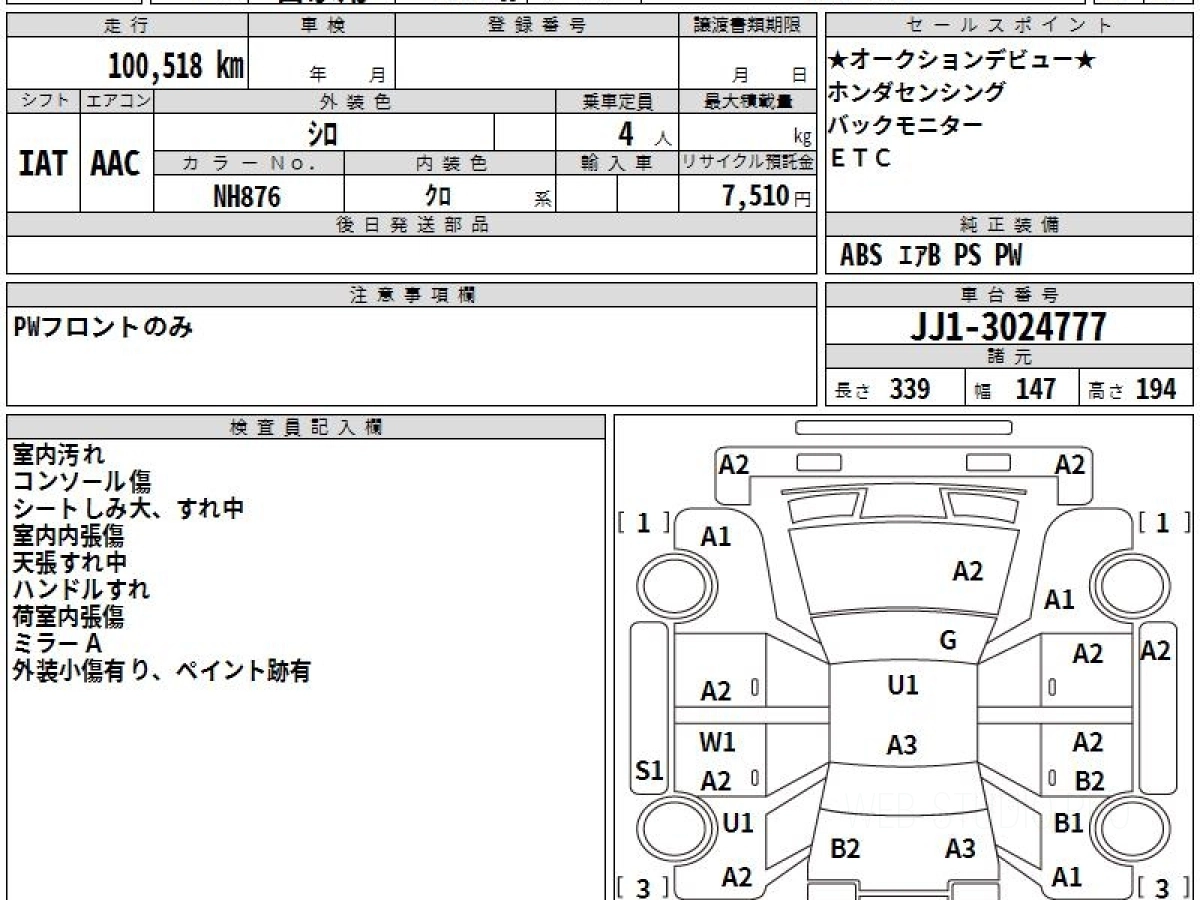The height and width of the screenshot is (900, 1200).
Task: Select the length value 長さ 339
Action: tap(883, 389)
